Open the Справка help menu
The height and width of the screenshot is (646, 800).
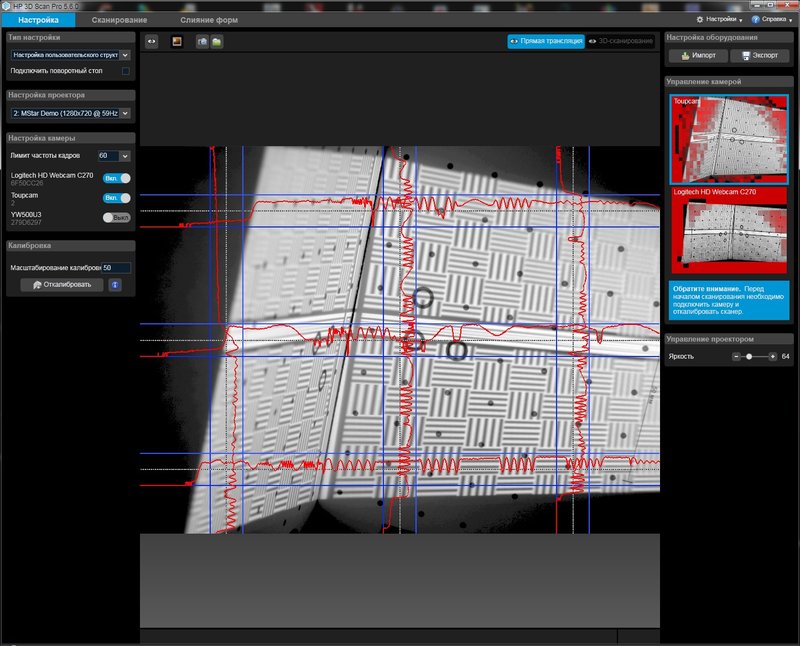(x=772, y=19)
